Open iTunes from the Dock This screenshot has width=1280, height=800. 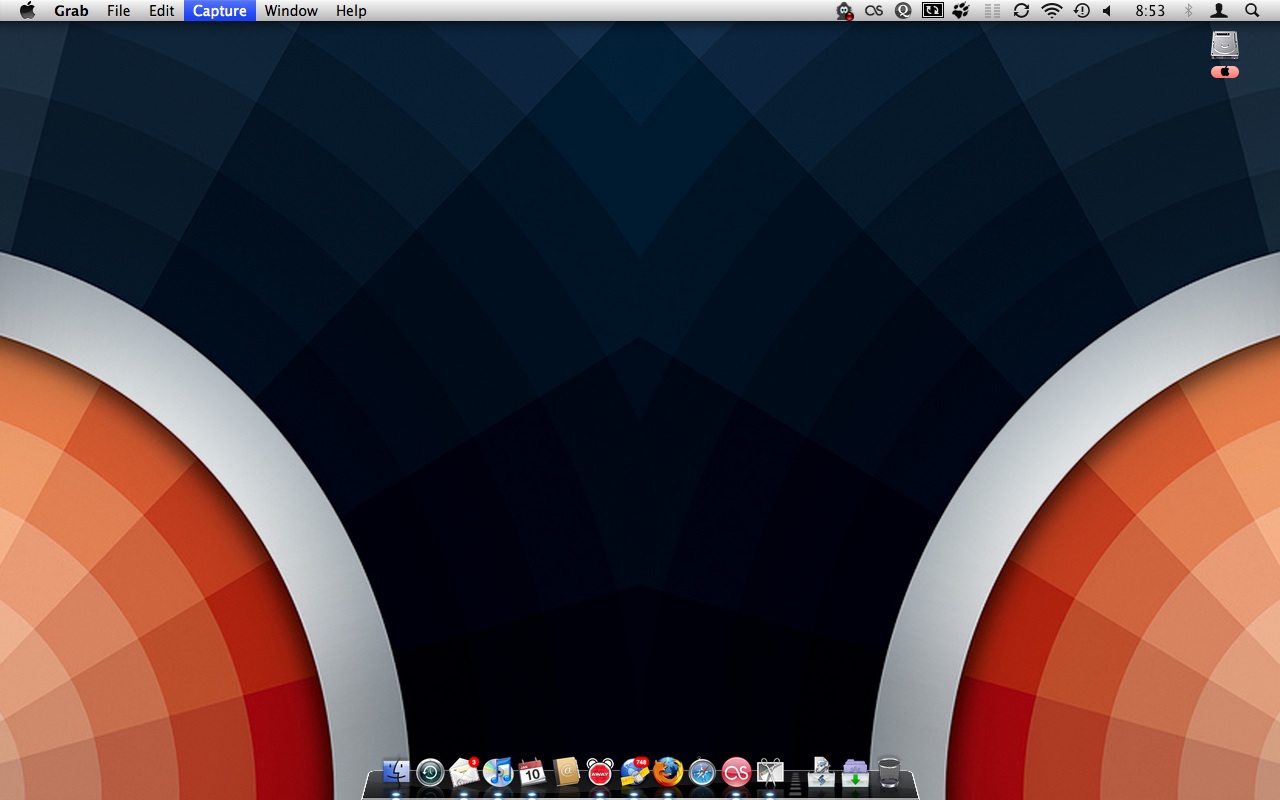(498, 771)
